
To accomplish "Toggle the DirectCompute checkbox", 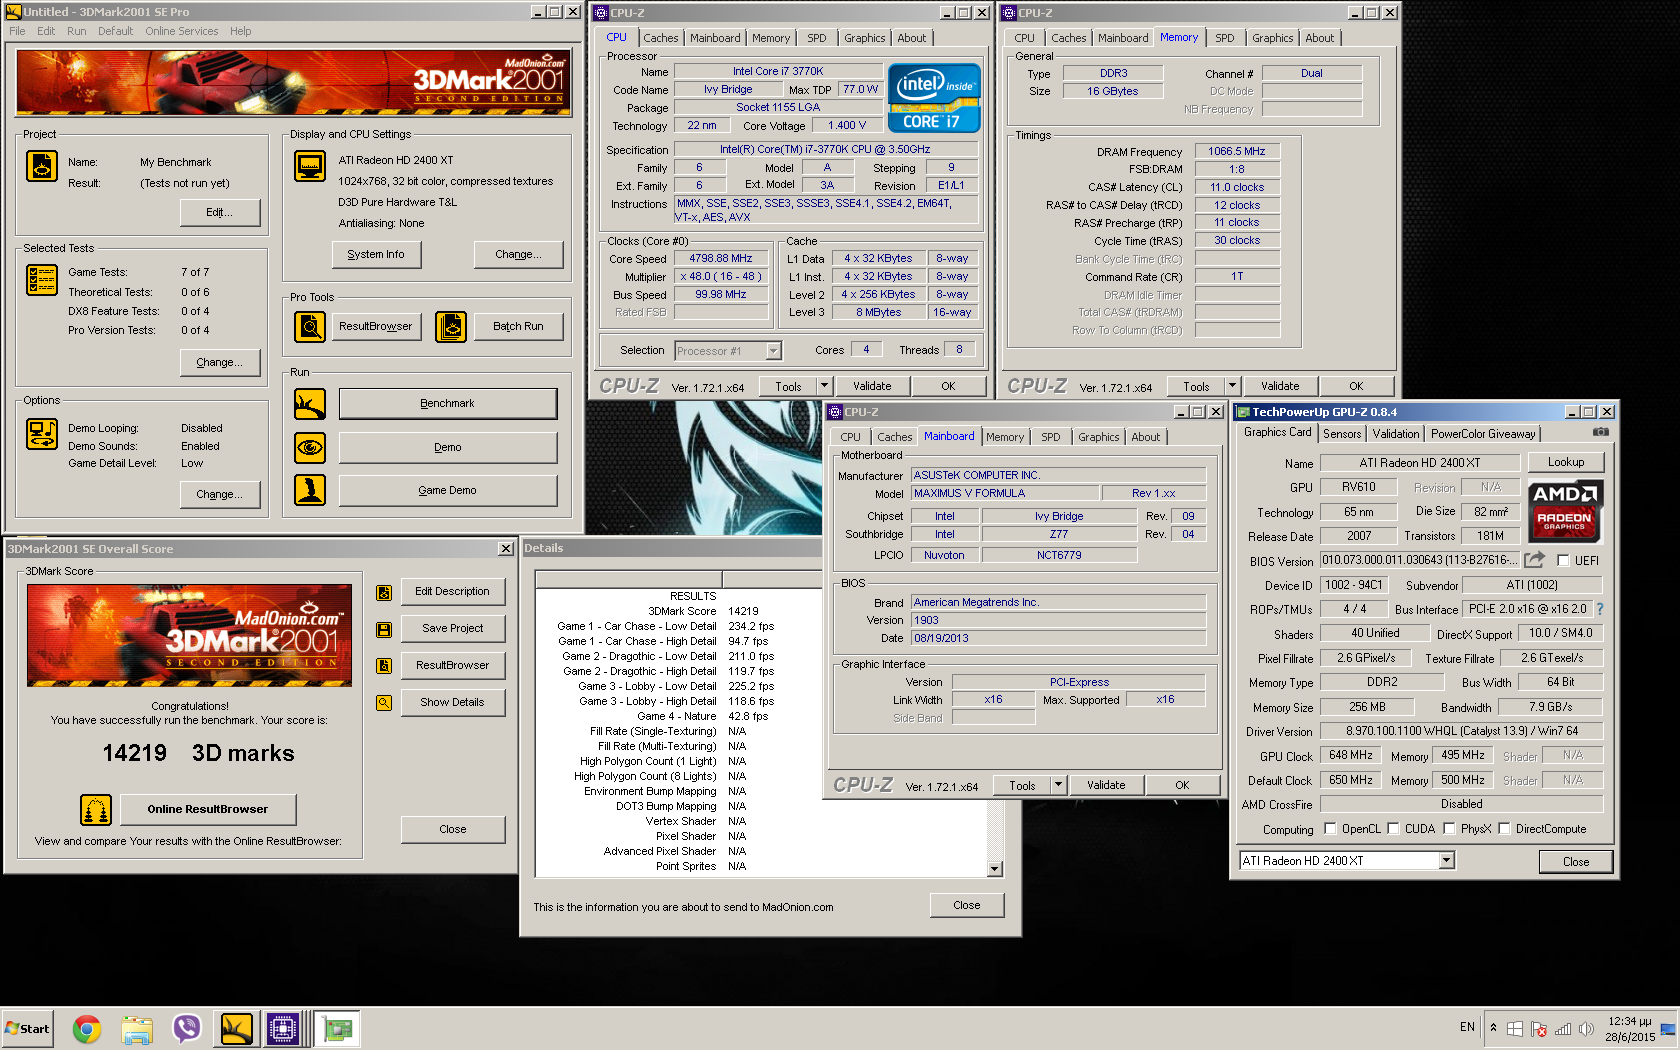I will coord(1504,828).
